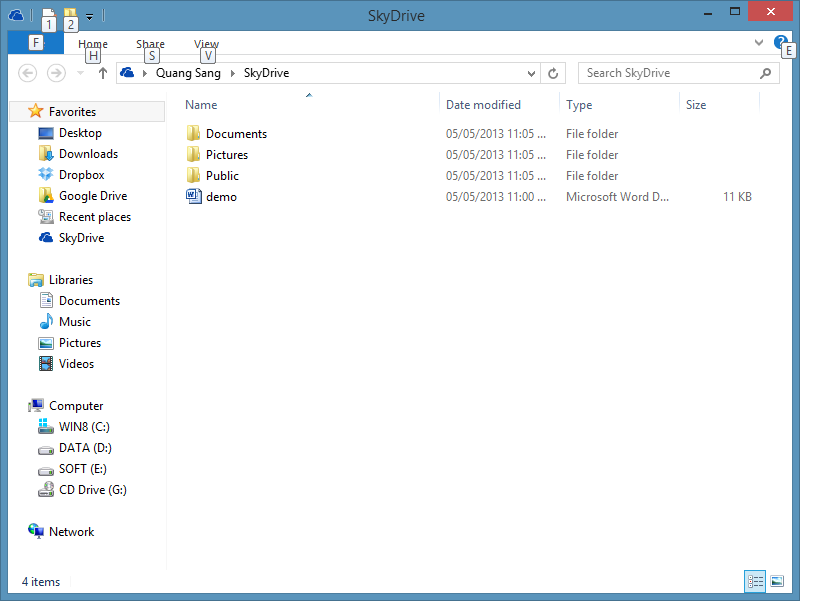Click the 05/05/2013 11:00 date cell
819x601 pixels.
[x=496, y=197]
